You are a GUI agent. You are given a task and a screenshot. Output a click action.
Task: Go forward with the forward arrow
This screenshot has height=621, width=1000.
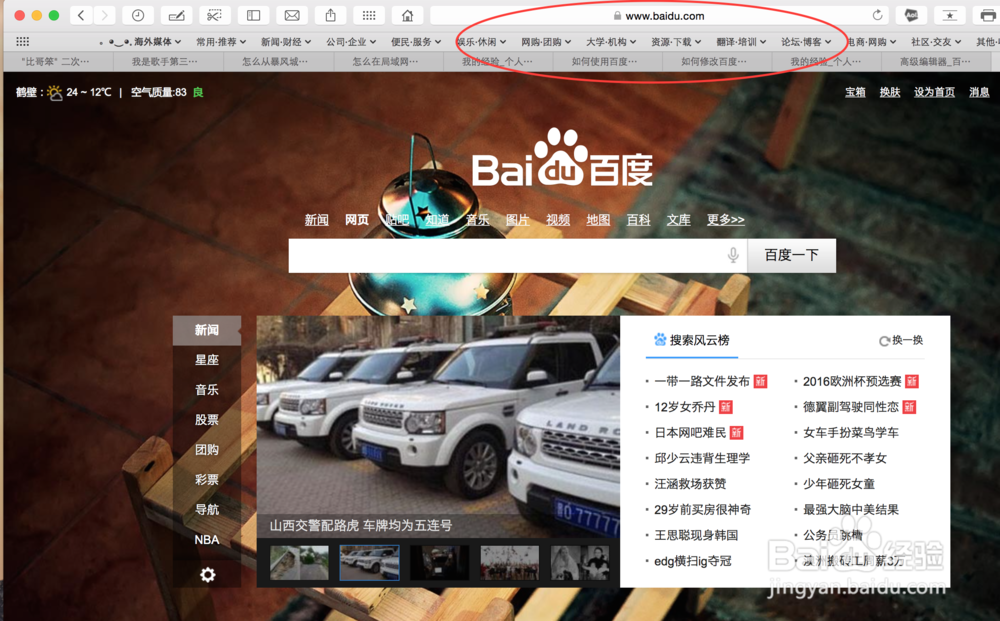(x=105, y=15)
